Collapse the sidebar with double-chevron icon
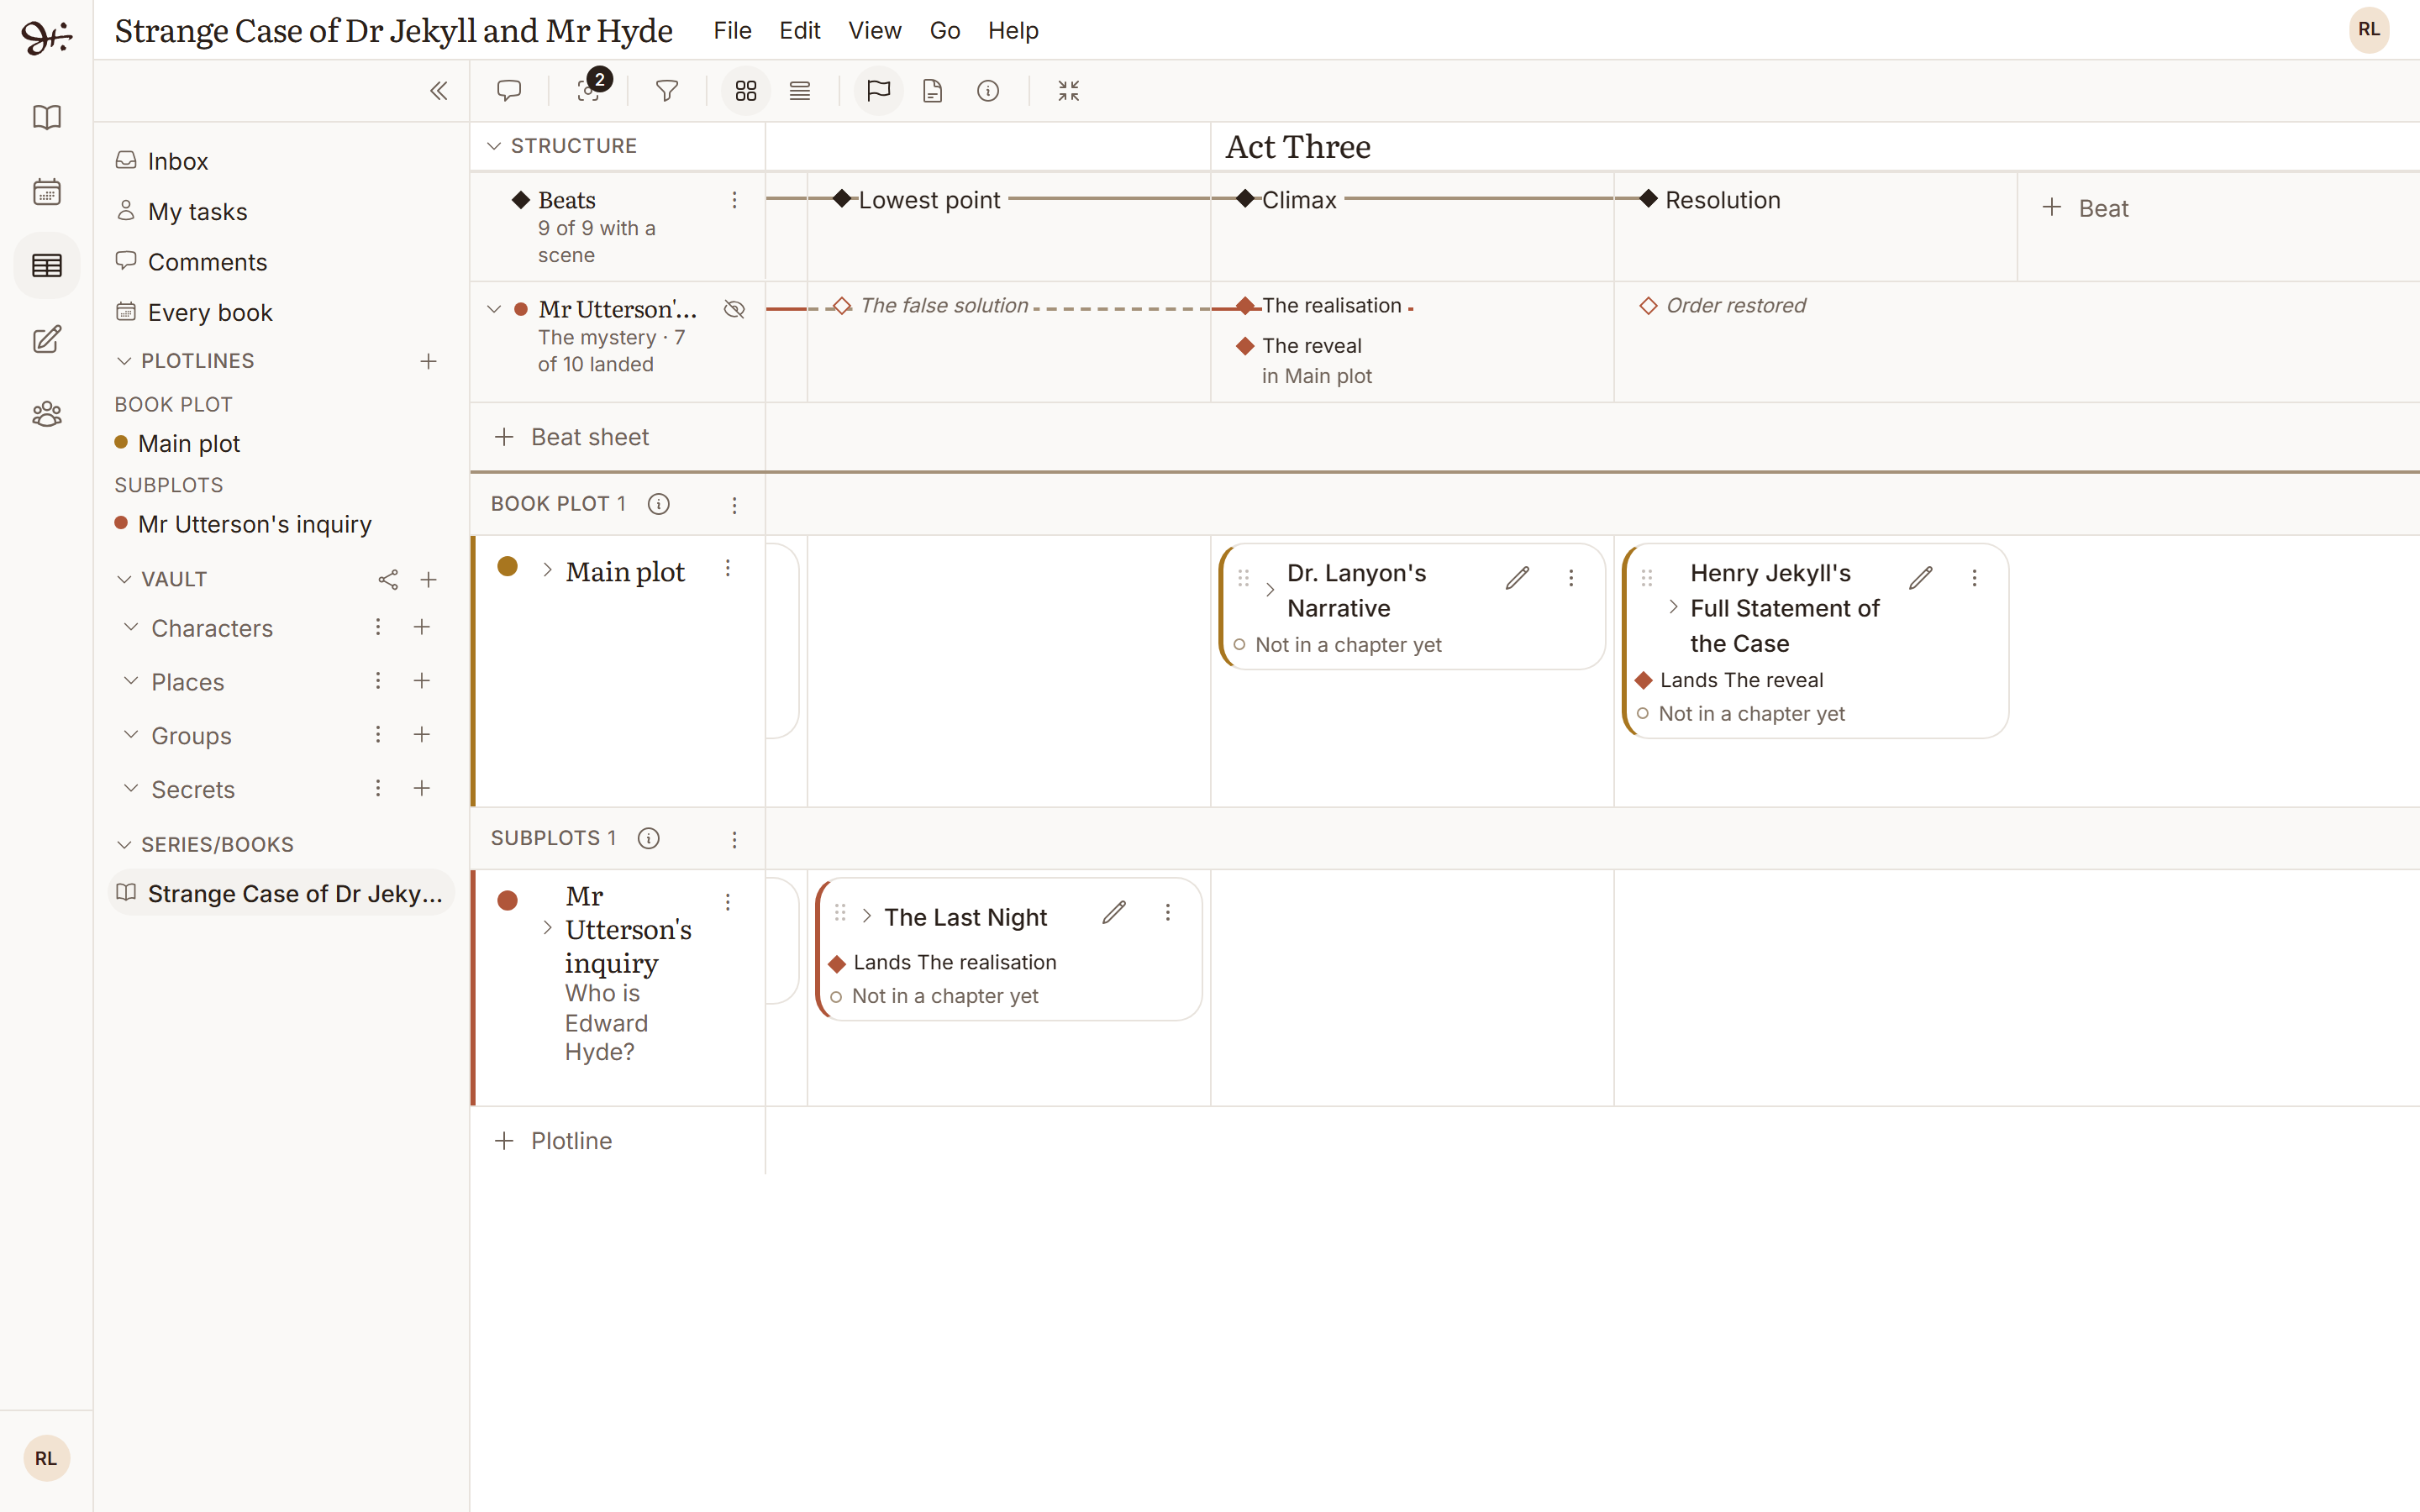This screenshot has height=1512, width=2420. (438, 91)
